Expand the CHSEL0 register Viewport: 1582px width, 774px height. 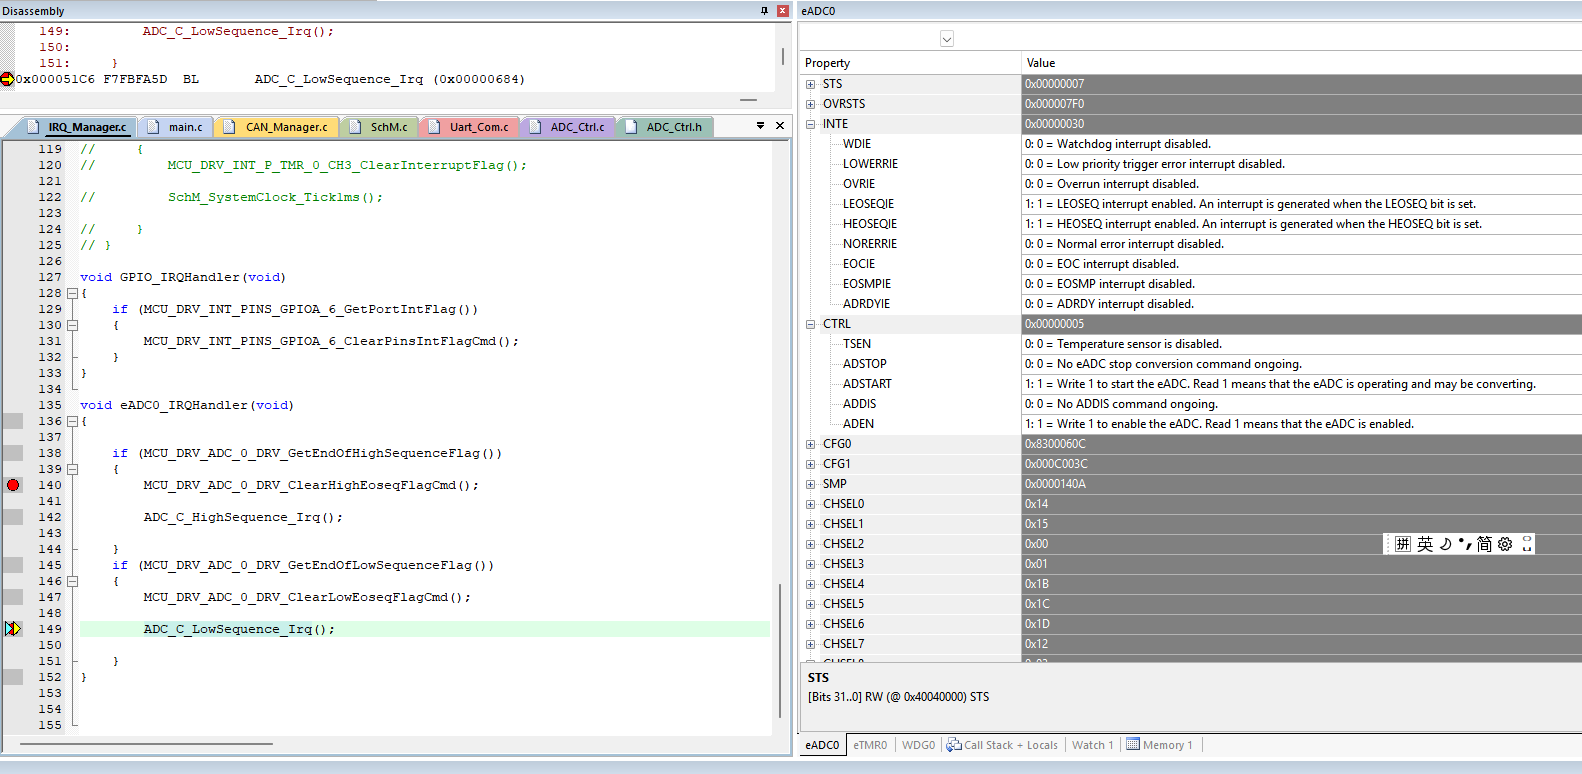(x=811, y=504)
